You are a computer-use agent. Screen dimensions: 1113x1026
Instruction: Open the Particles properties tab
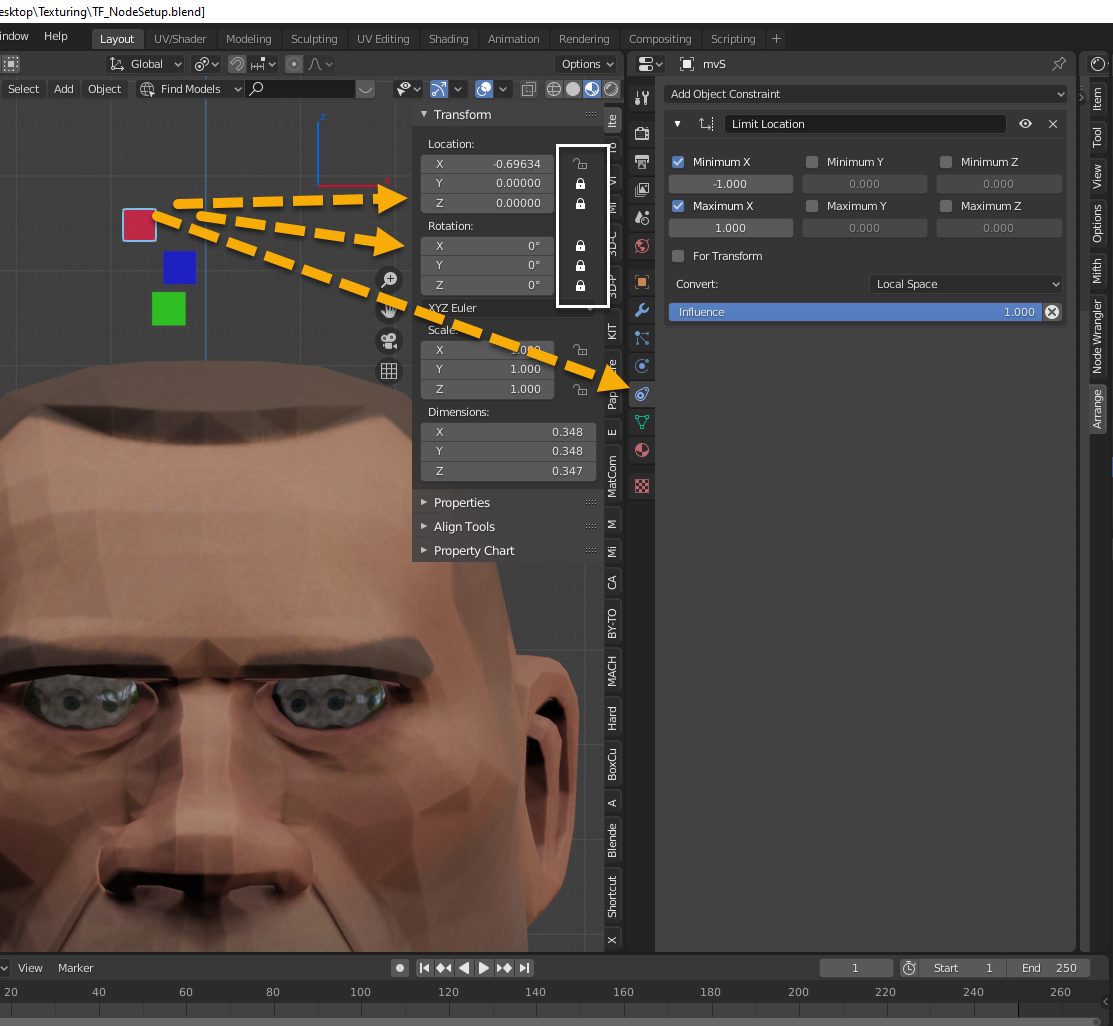point(642,338)
